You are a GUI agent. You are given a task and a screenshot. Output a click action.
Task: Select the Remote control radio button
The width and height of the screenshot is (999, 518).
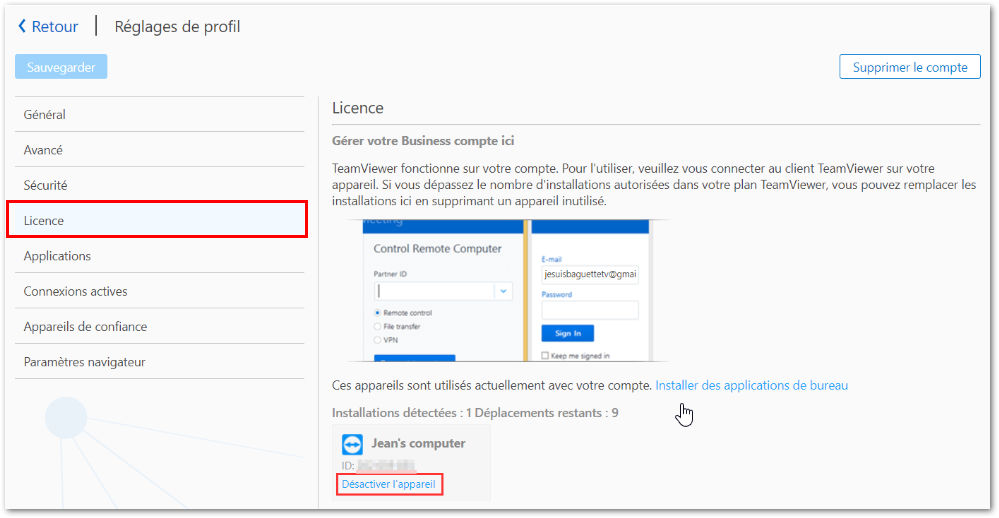378,313
